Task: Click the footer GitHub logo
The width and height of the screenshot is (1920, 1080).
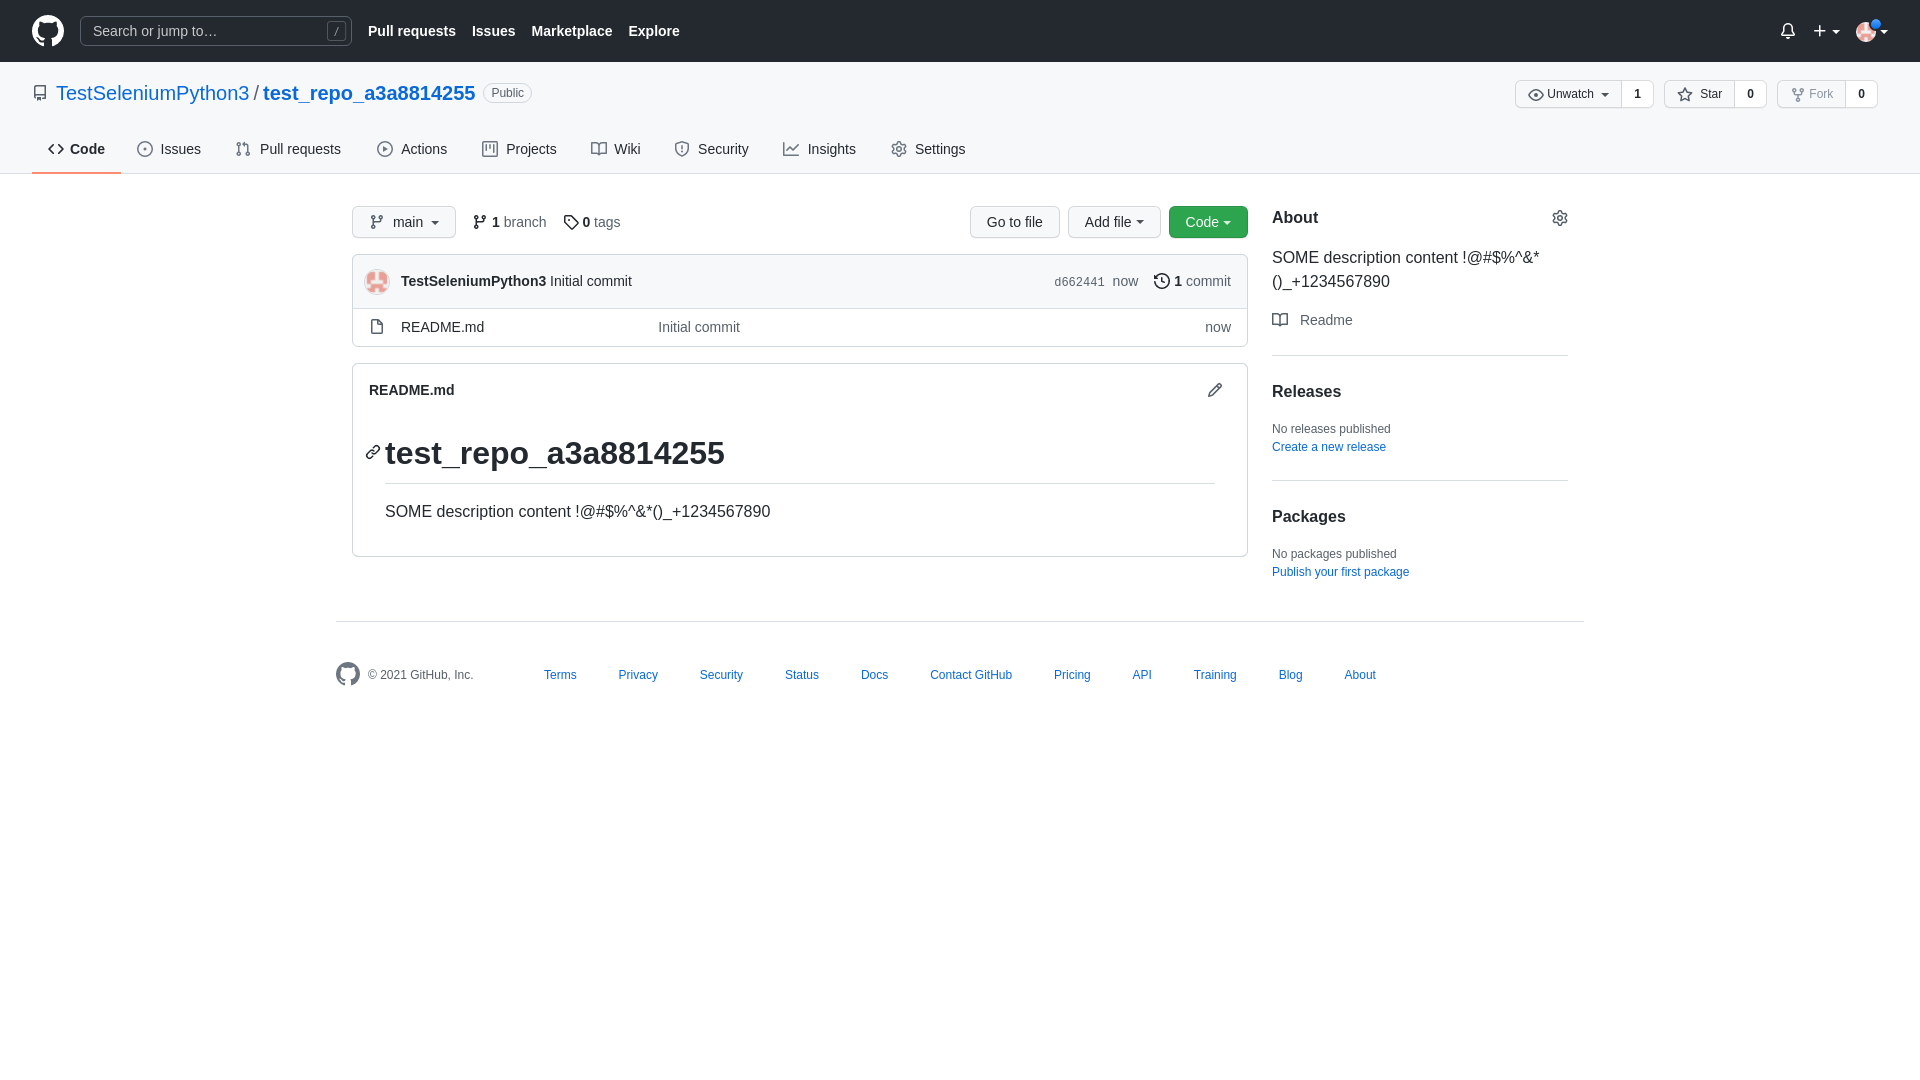Action: point(348,674)
